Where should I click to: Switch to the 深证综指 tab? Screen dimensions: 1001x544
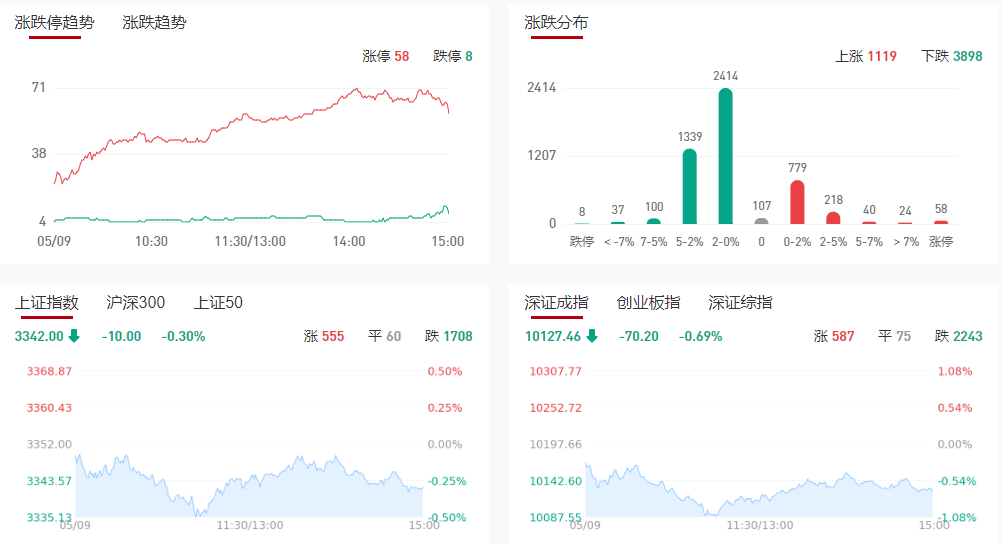[740, 302]
